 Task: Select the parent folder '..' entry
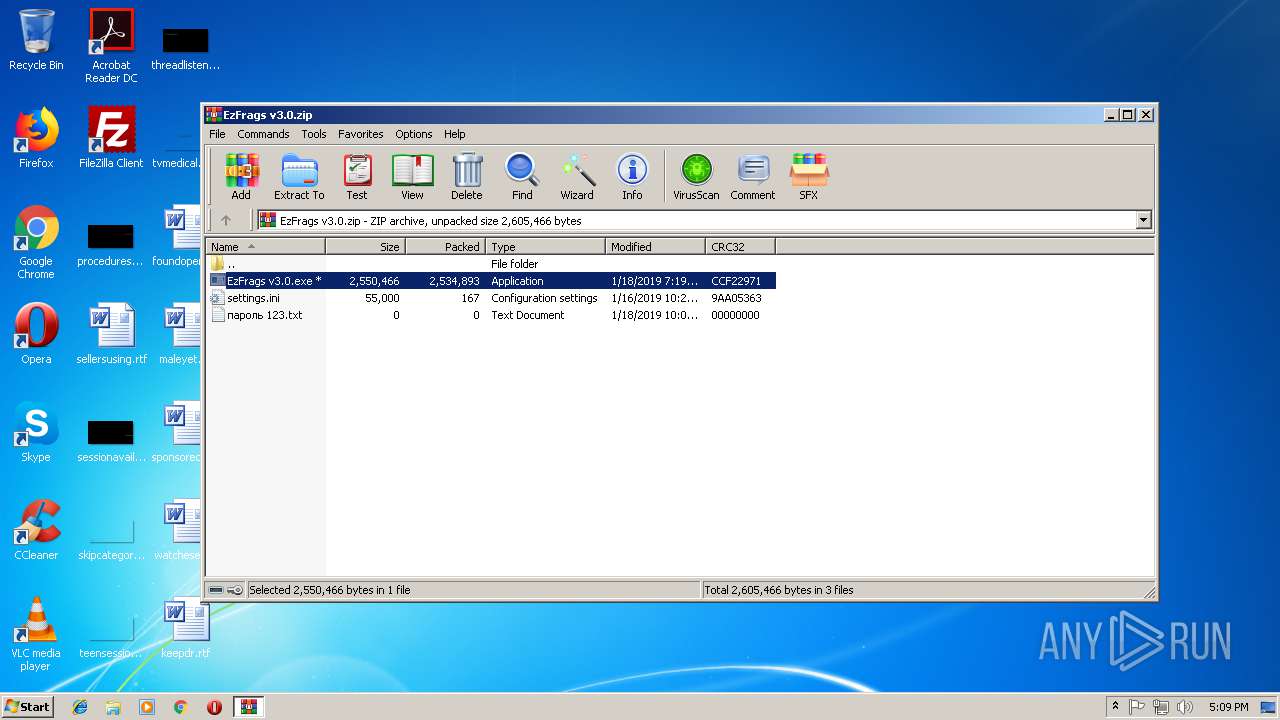click(231, 264)
